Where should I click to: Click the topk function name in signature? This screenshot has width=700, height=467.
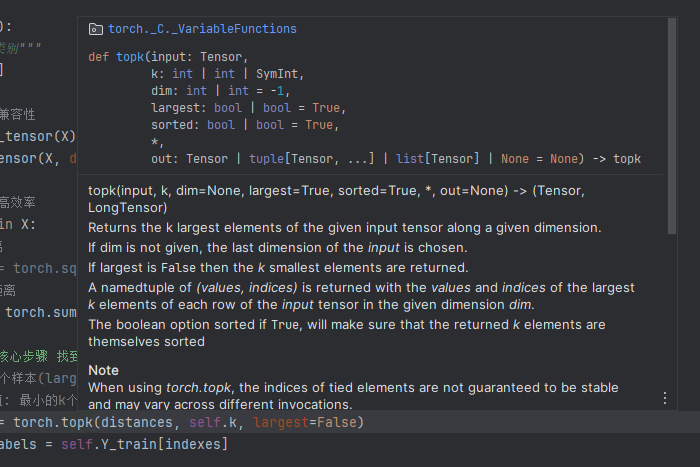130,57
